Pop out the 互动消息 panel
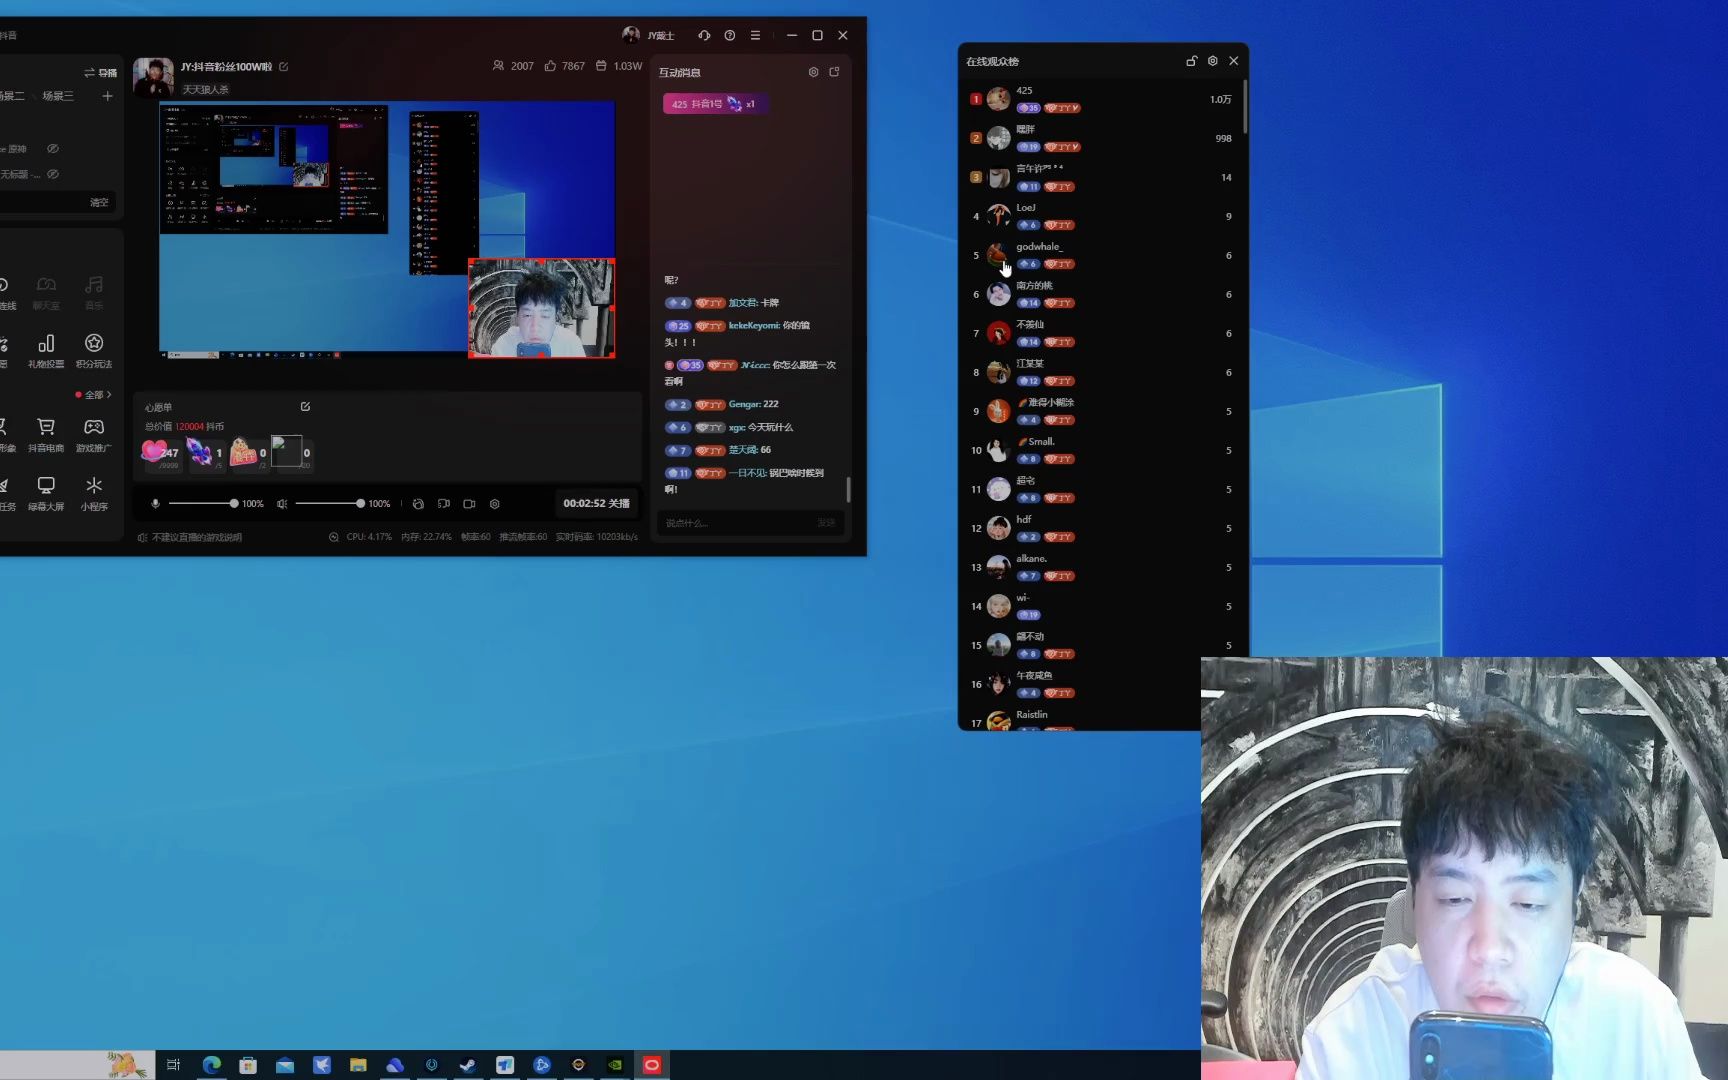Image resolution: width=1728 pixels, height=1080 pixels. (834, 72)
